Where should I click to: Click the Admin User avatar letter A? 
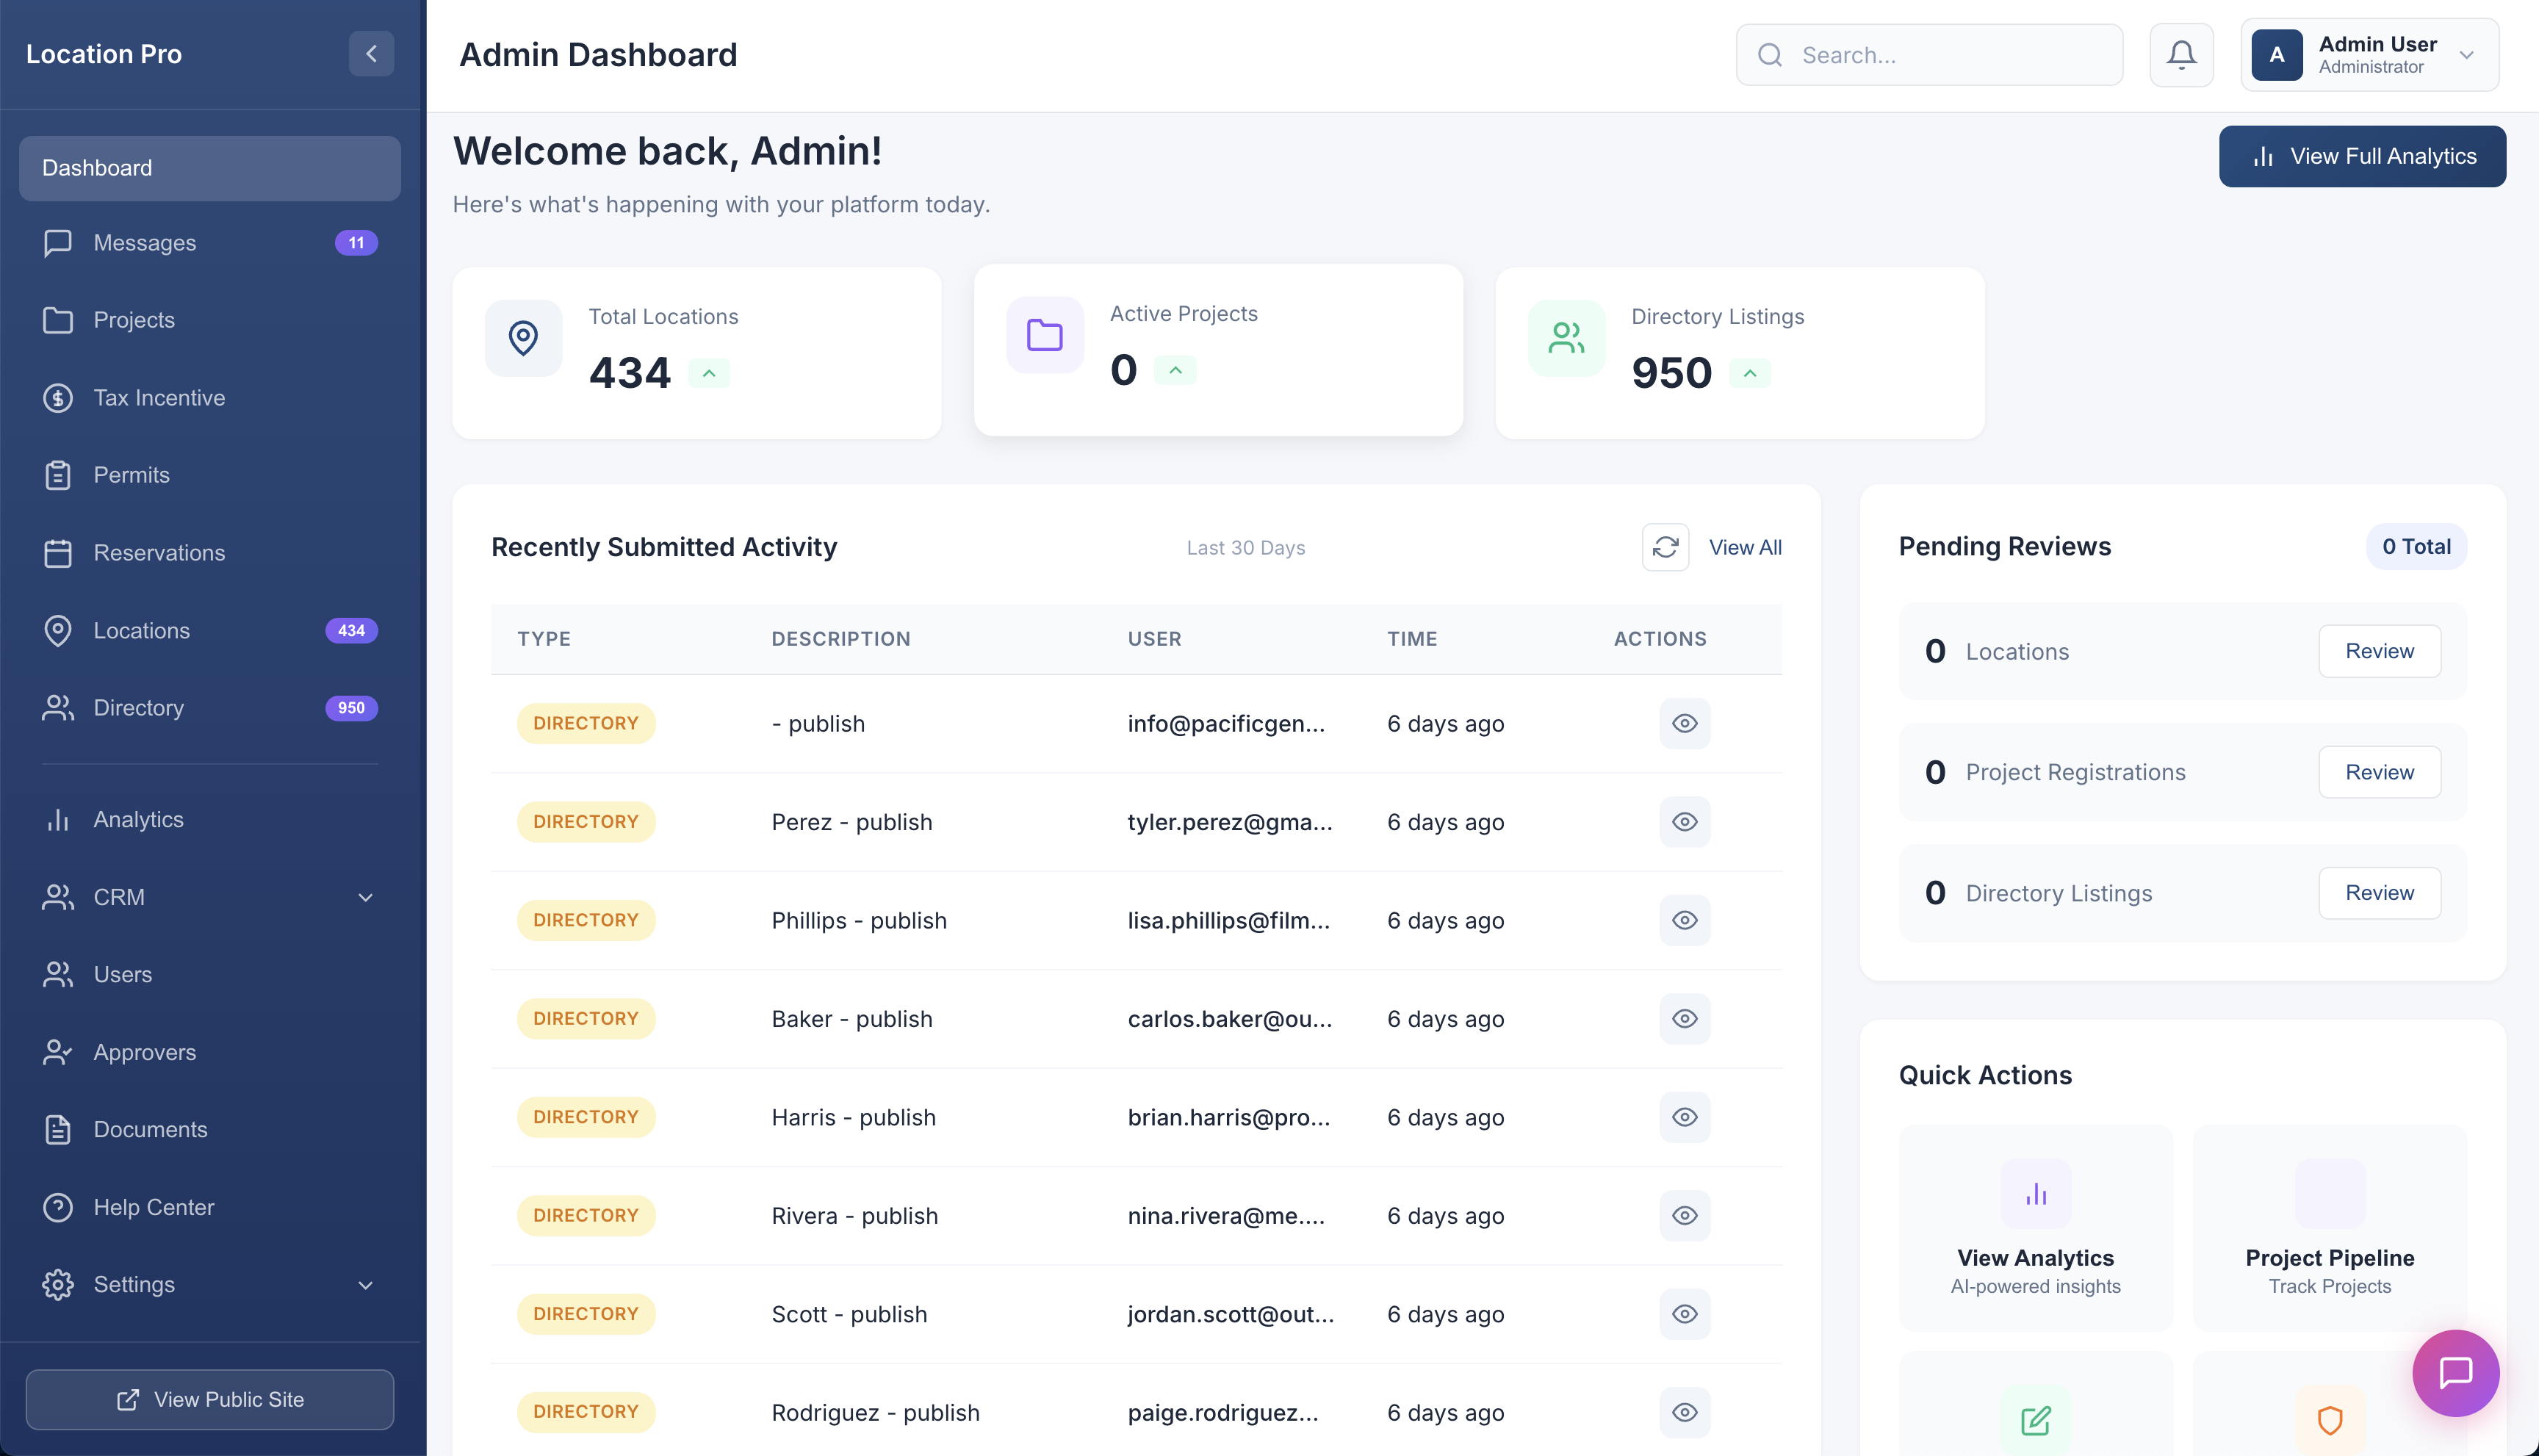point(2277,55)
